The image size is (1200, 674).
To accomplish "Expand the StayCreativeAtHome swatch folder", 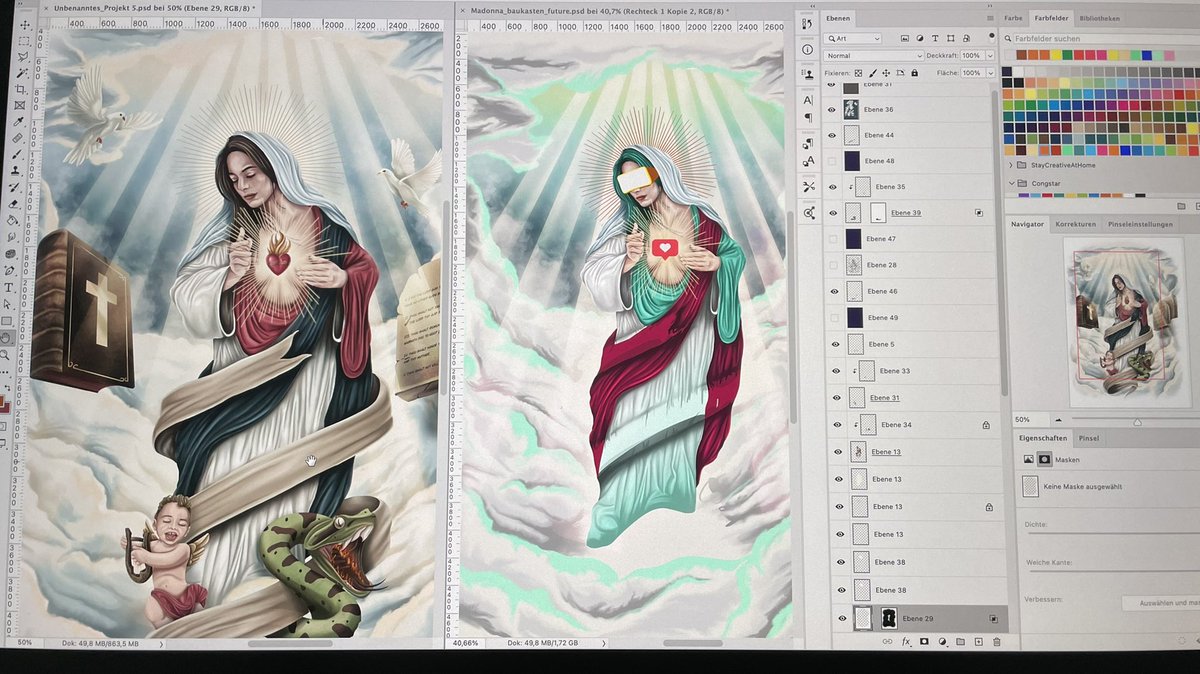I will coord(1011,165).
